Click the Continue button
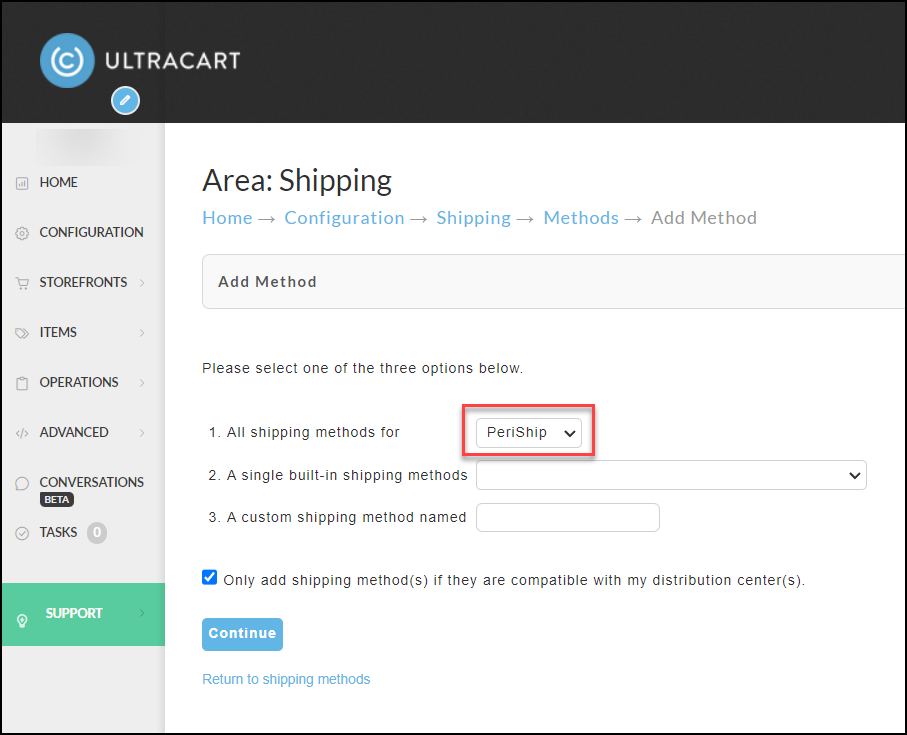The width and height of the screenshot is (907, 735). click(242, 634)
